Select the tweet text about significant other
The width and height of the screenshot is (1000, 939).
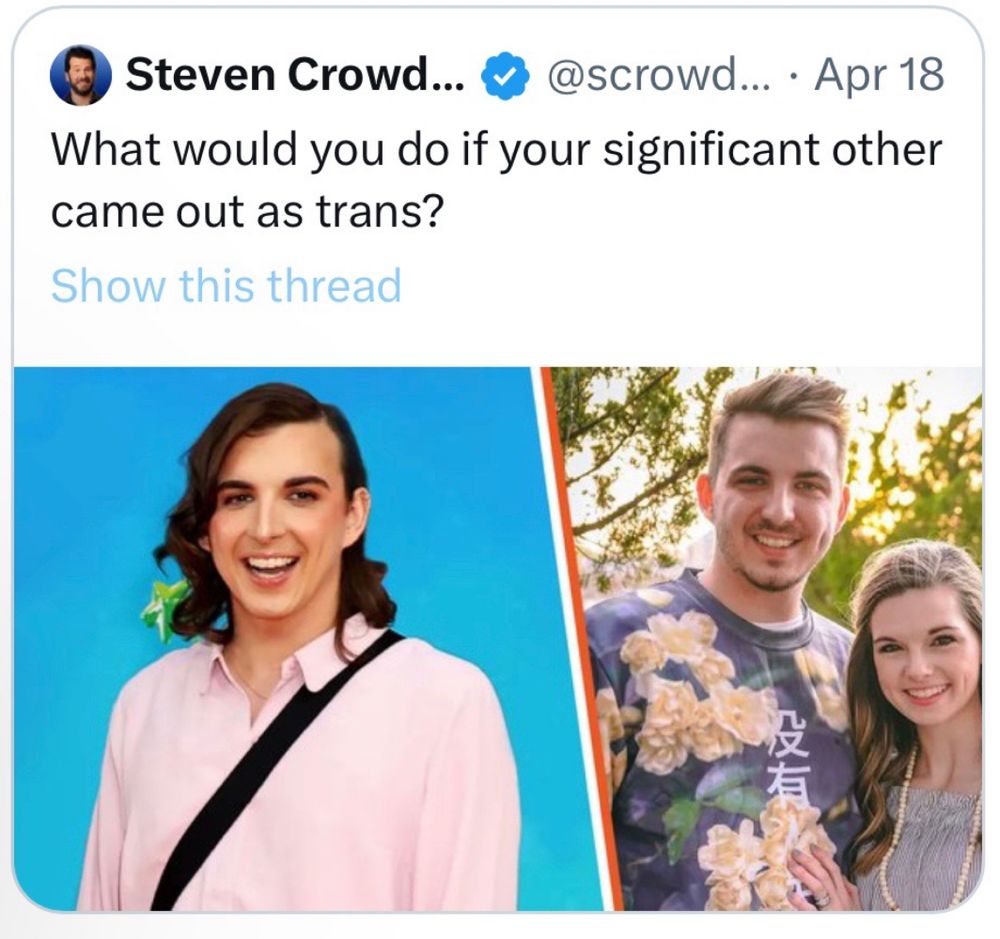pos(496,181)
